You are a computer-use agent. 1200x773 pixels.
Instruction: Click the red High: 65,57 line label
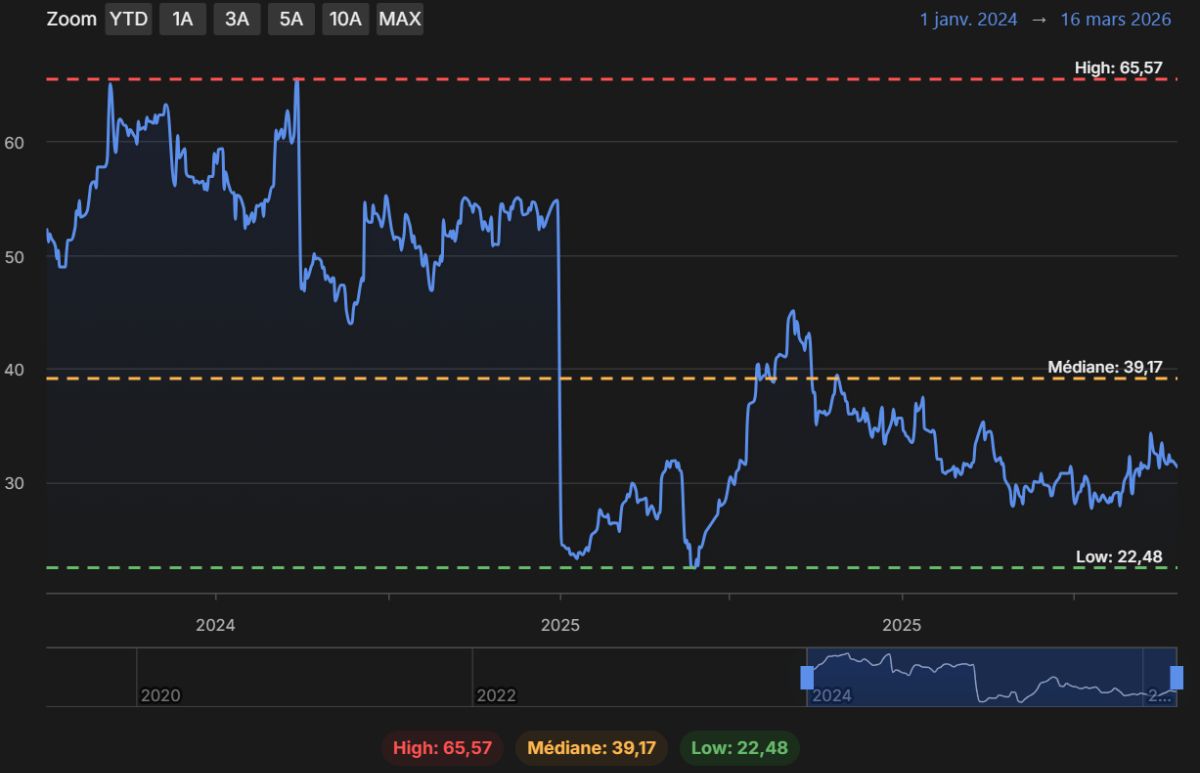point(1119,67)
